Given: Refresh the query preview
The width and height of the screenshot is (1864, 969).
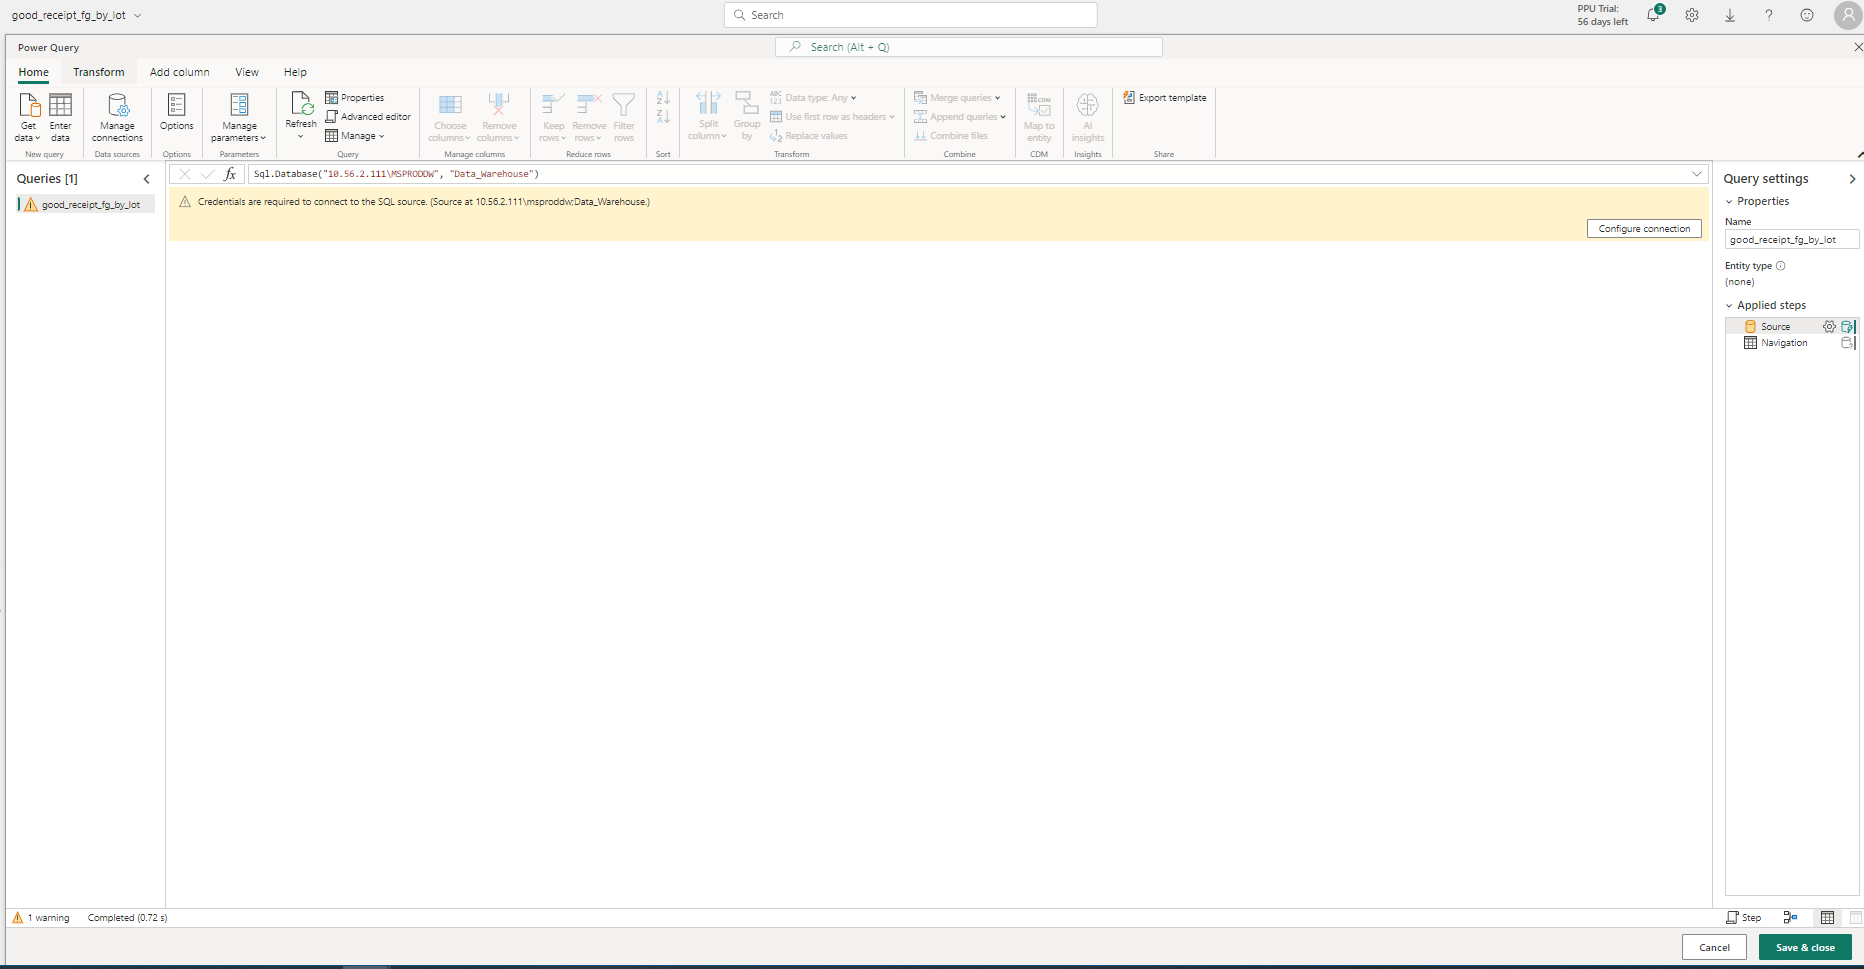Looking at the screenshot, I should point(300,113).
